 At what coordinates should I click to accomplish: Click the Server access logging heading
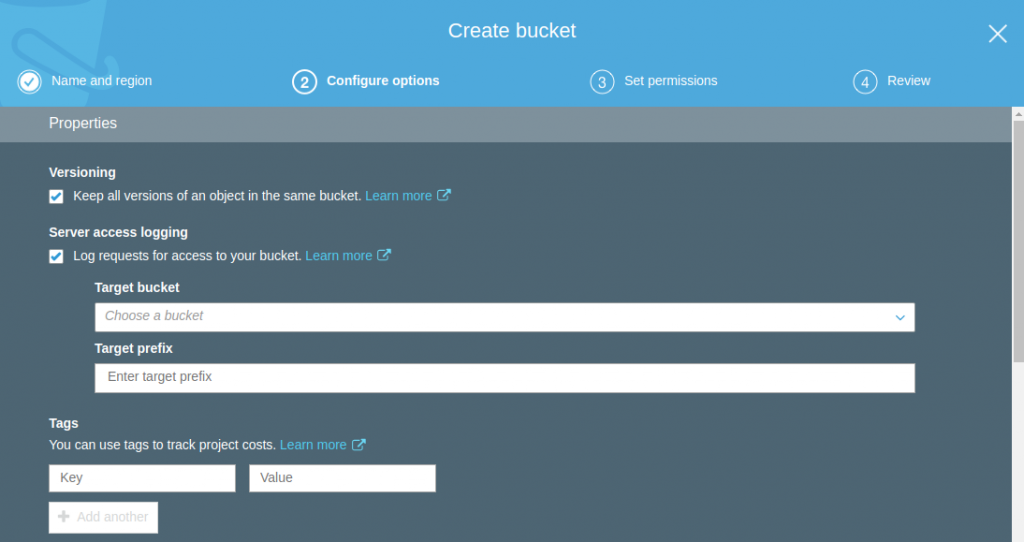coord(118,232)
